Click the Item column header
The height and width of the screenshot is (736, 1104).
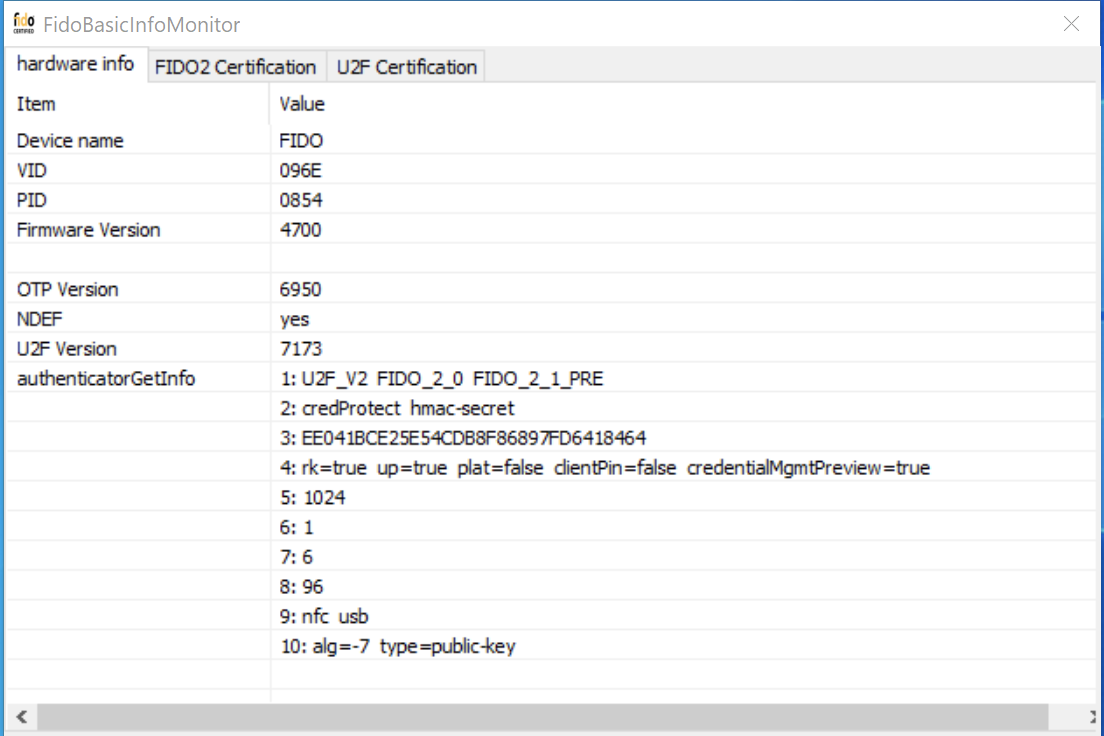tap(36, 104)
